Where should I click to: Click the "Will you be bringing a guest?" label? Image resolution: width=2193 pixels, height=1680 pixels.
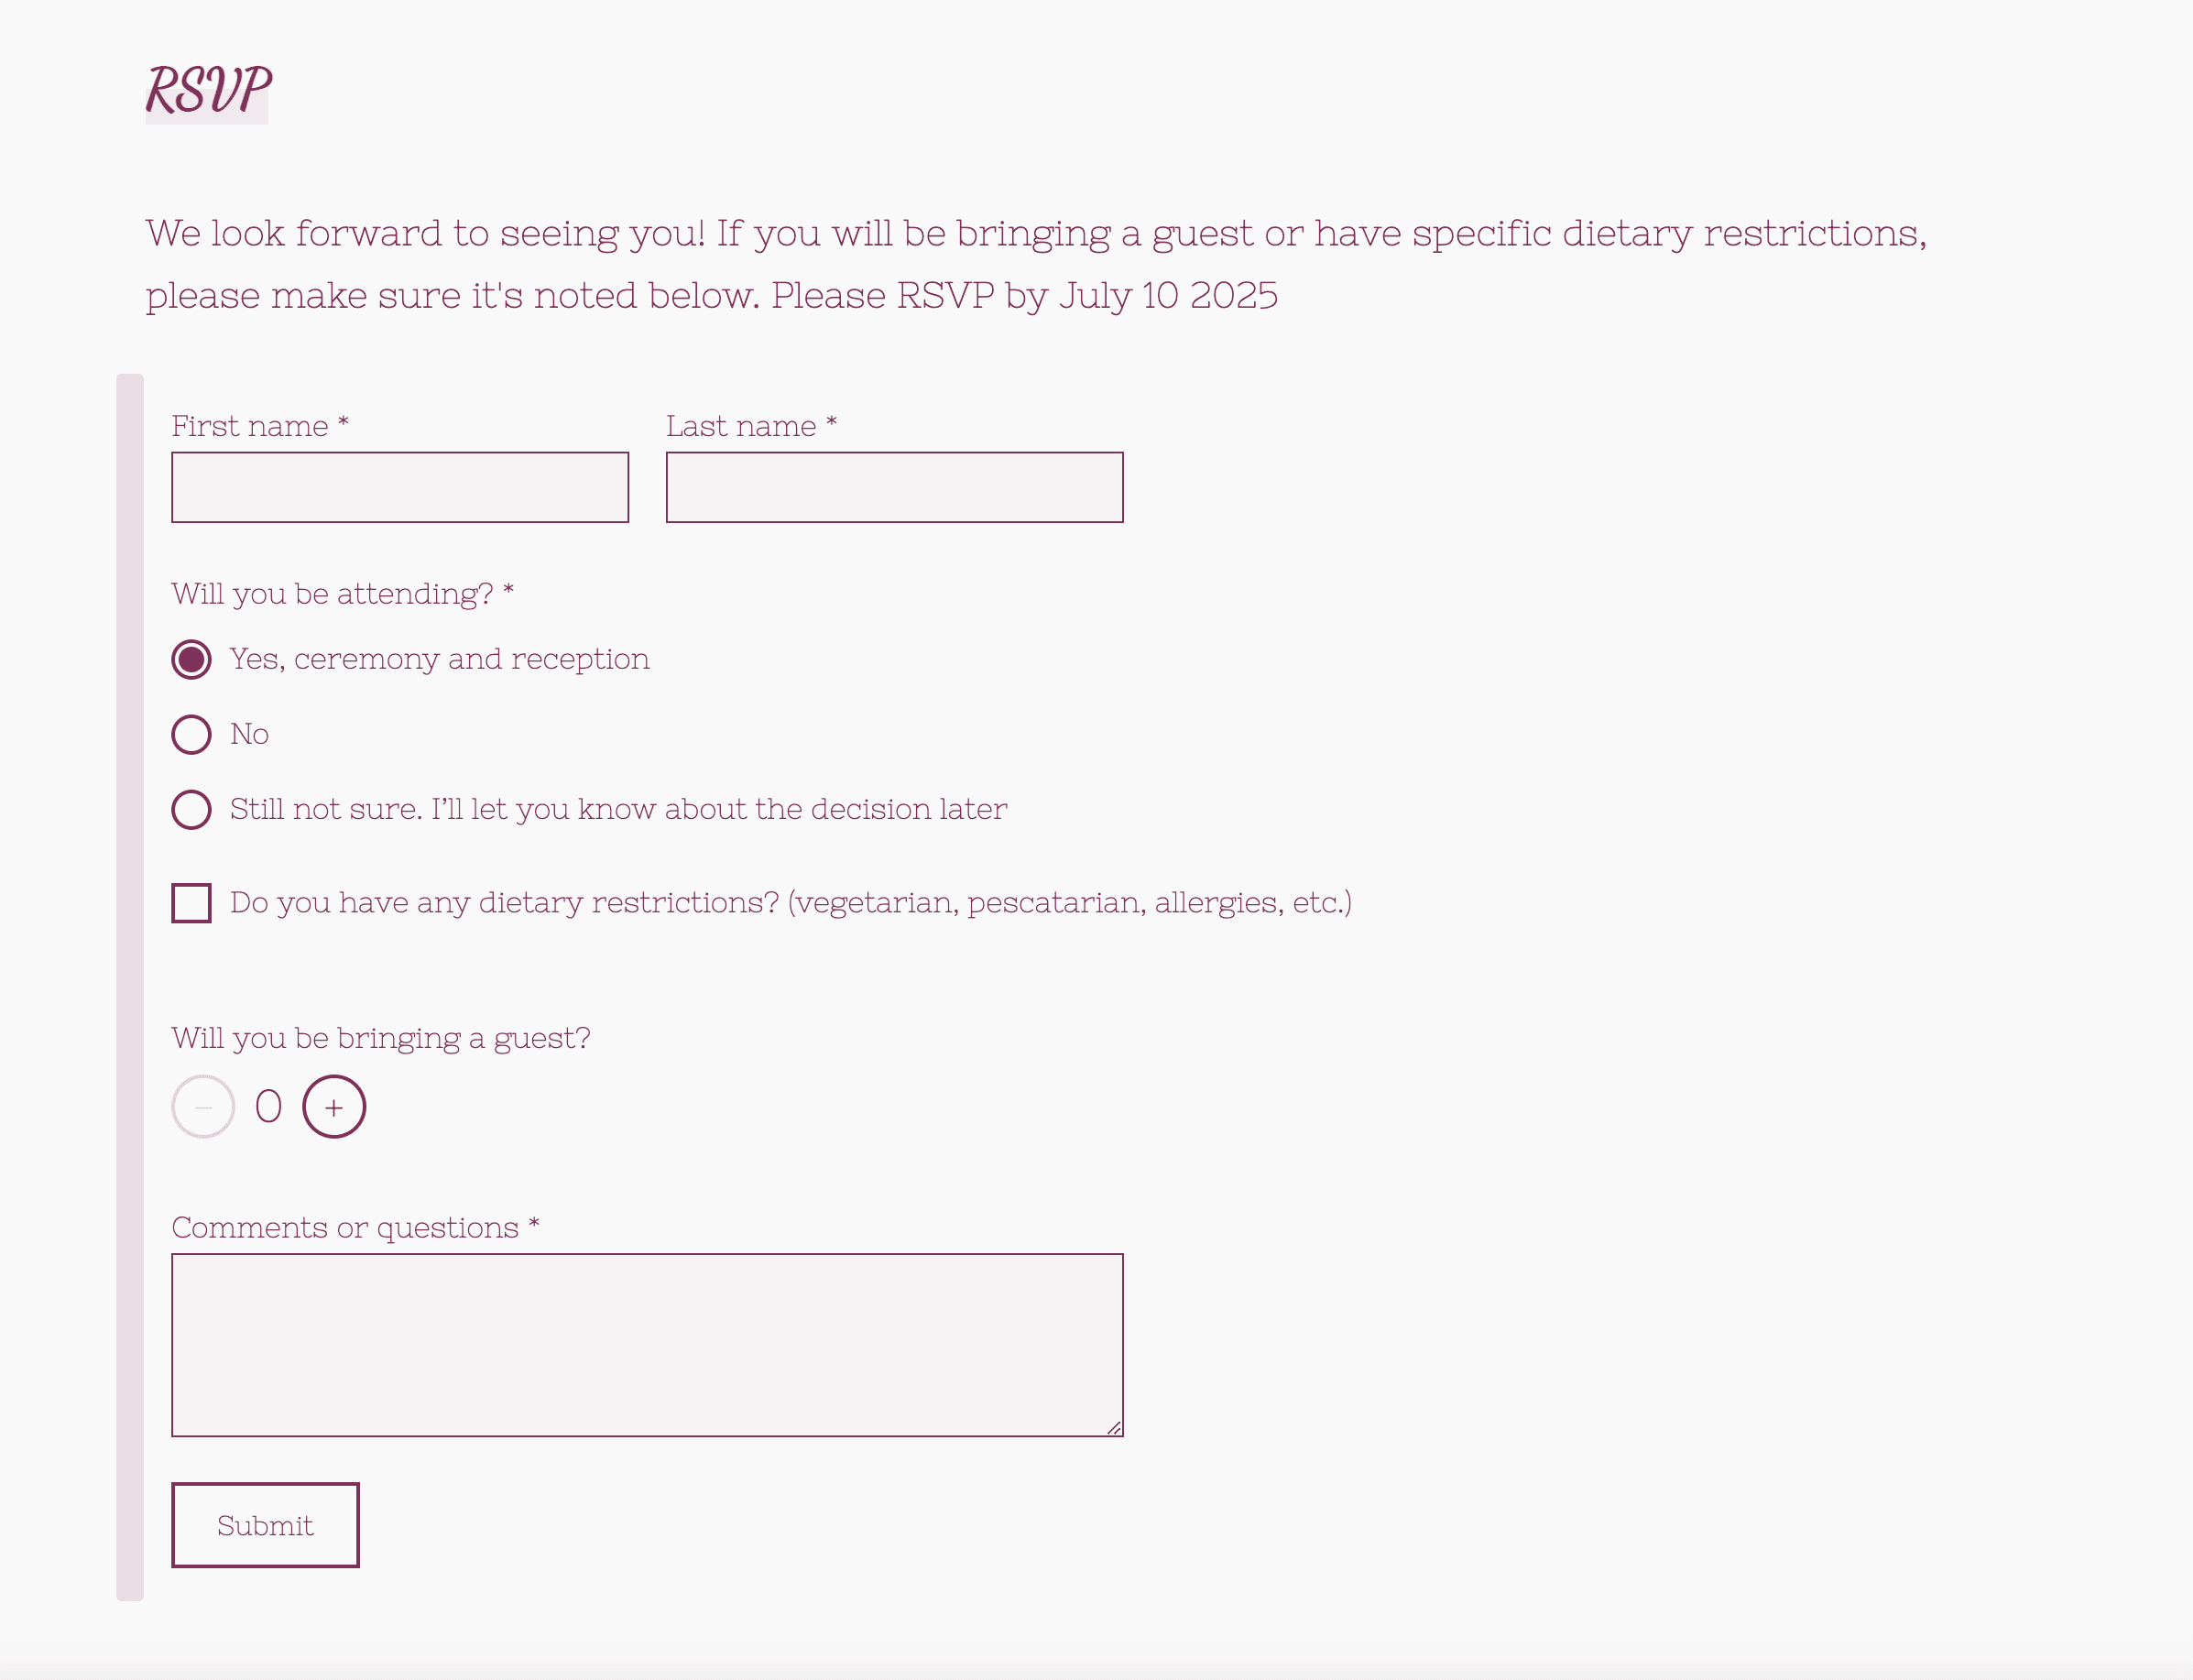click(380, 1038)
